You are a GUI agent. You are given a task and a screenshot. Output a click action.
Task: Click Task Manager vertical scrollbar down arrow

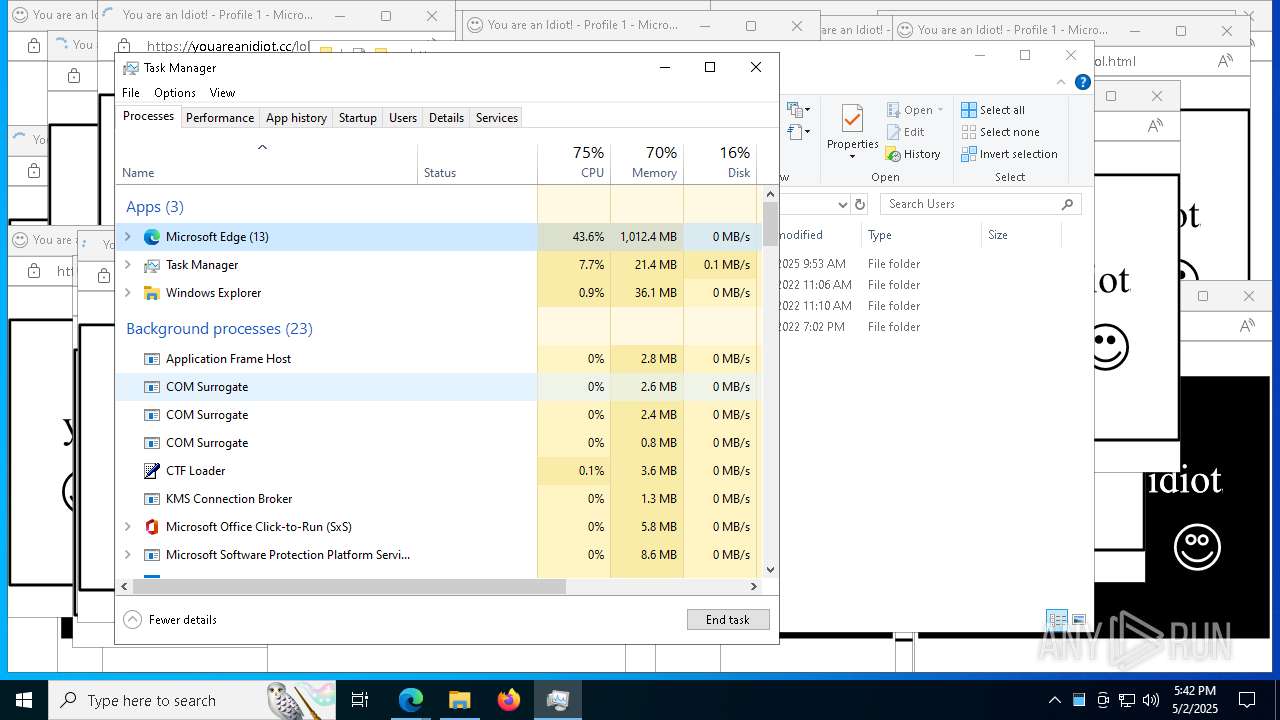click(x=770, y=570)
